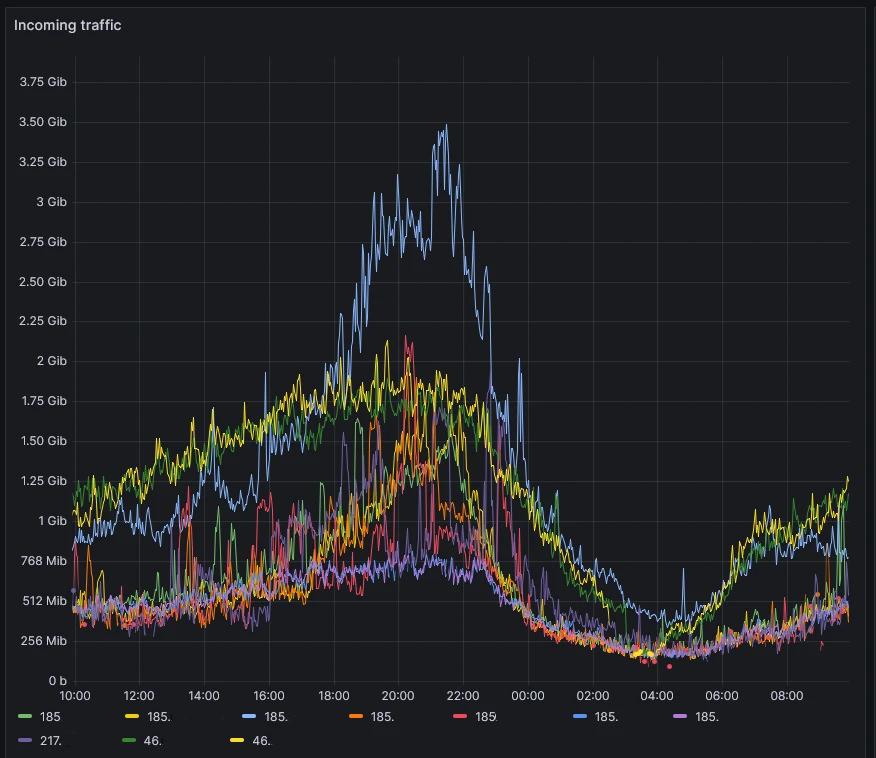Click the medium blue 185. legend color swatch
876x758 pixels.
click(579, 717)
